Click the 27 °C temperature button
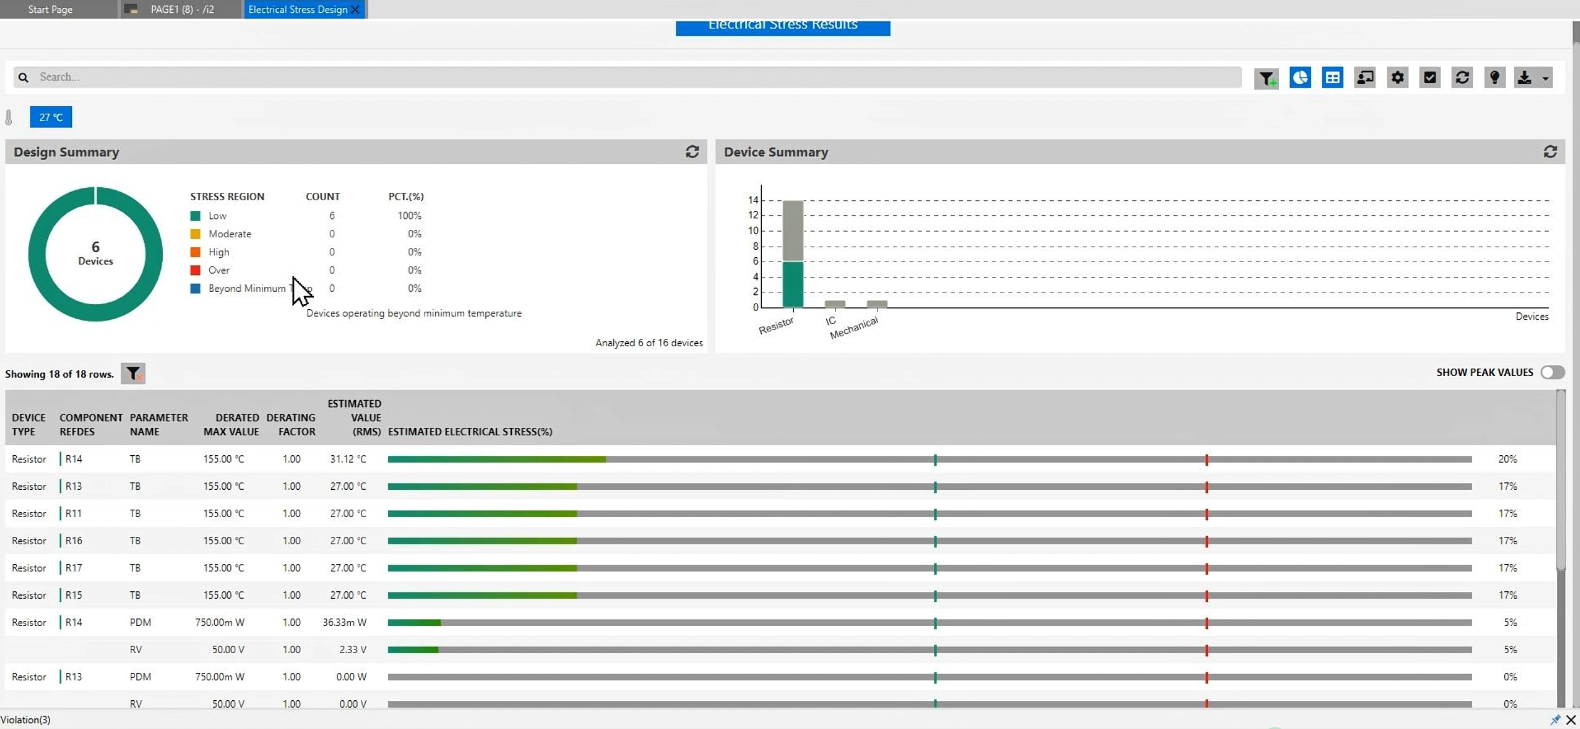1580x729 pixels. (x=51, y=117)
